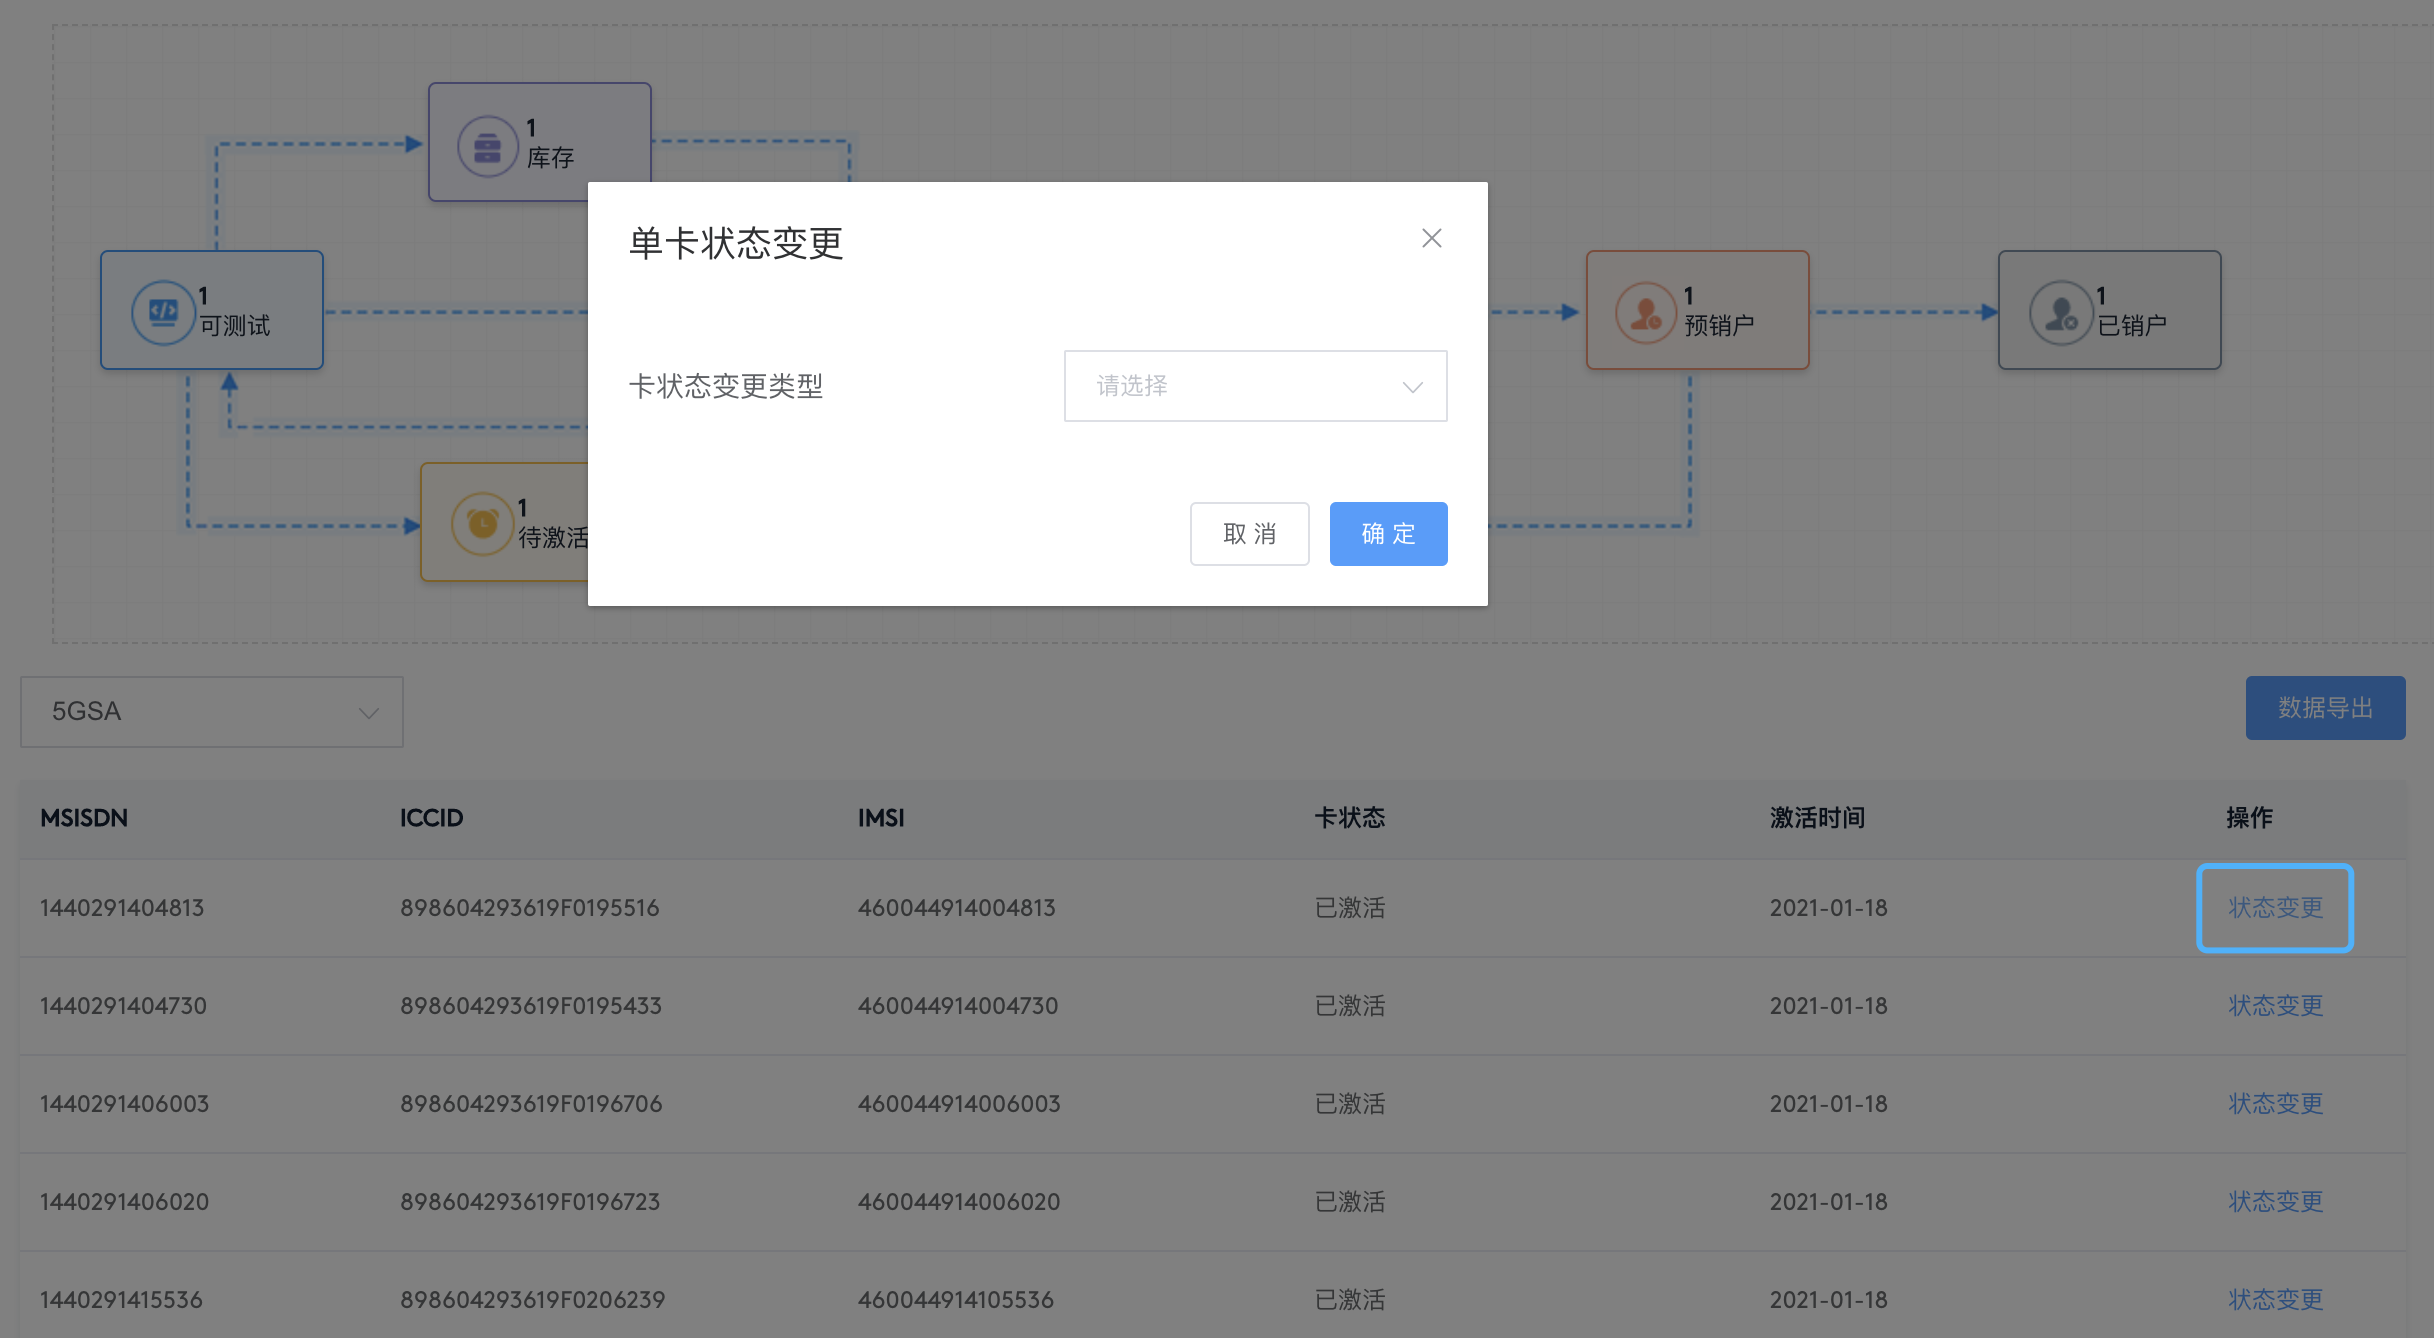Click the dropdown arrow icon in the dialog

(1411, 386)
